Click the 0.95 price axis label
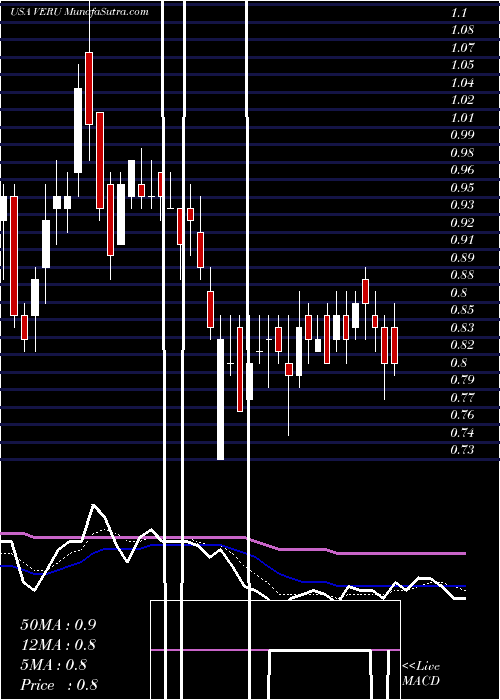Image resolution: width=500 pixels, height=700 pixels. pos(462,188)
